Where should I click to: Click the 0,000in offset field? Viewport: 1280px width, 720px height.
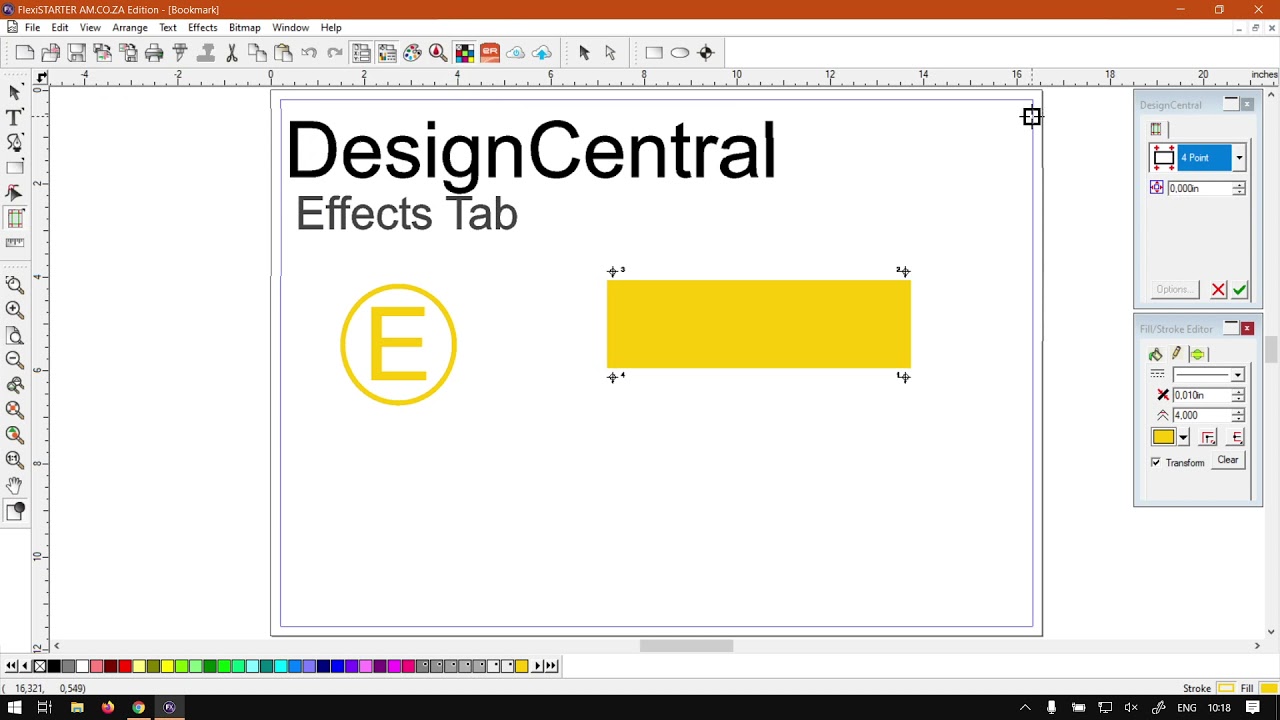point(1199,188)
